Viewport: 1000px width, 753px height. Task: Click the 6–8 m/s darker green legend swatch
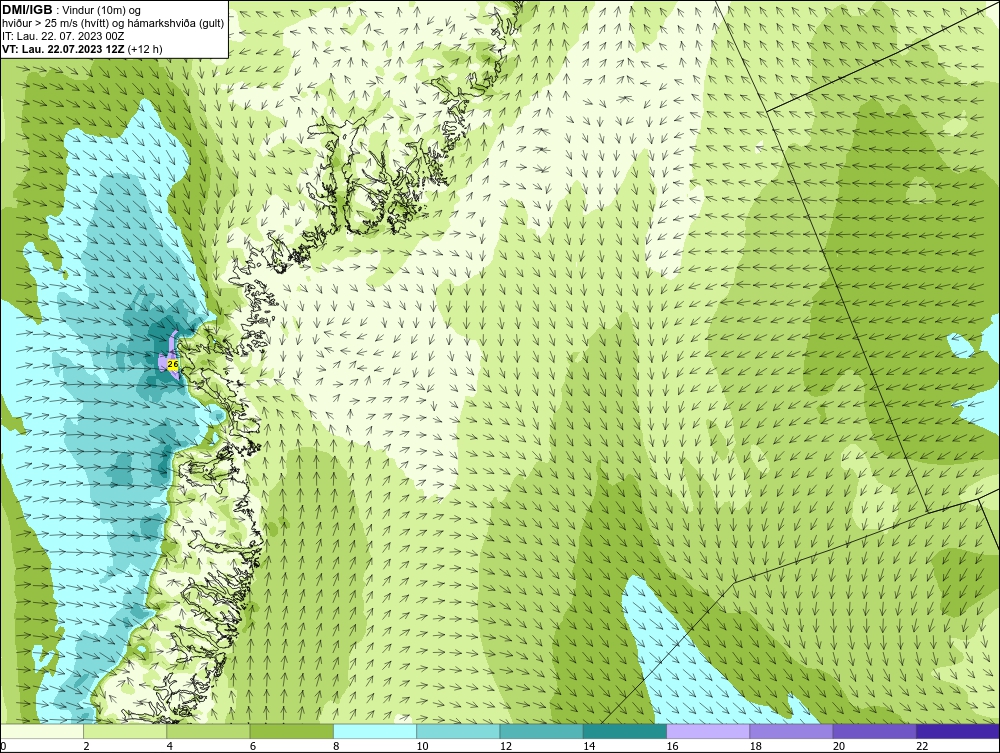tap(291, 731)
